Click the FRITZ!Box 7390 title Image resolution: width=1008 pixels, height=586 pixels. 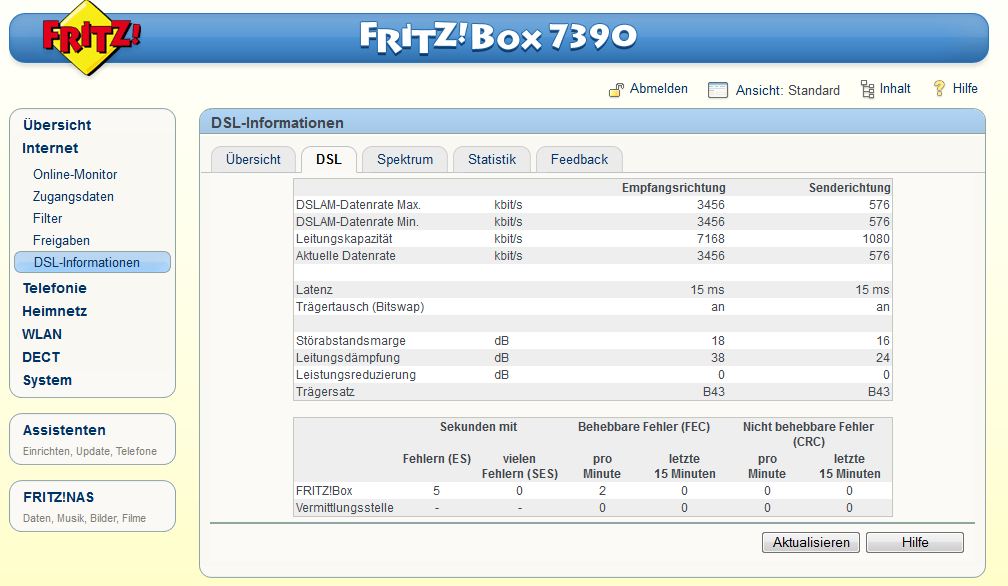[x=498, y=37]
